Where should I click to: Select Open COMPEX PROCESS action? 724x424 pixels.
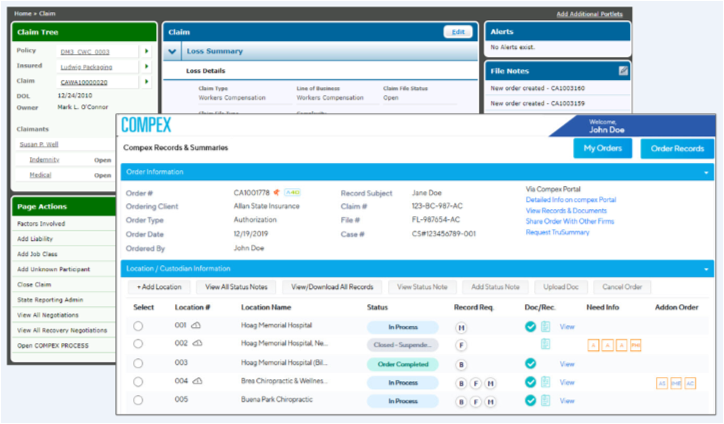coord(53,345)
